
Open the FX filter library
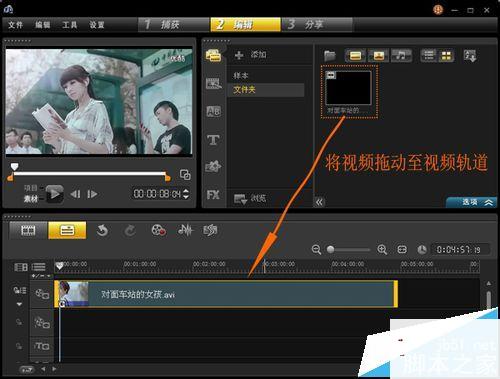pyautogui.click(x=213, y=195)
